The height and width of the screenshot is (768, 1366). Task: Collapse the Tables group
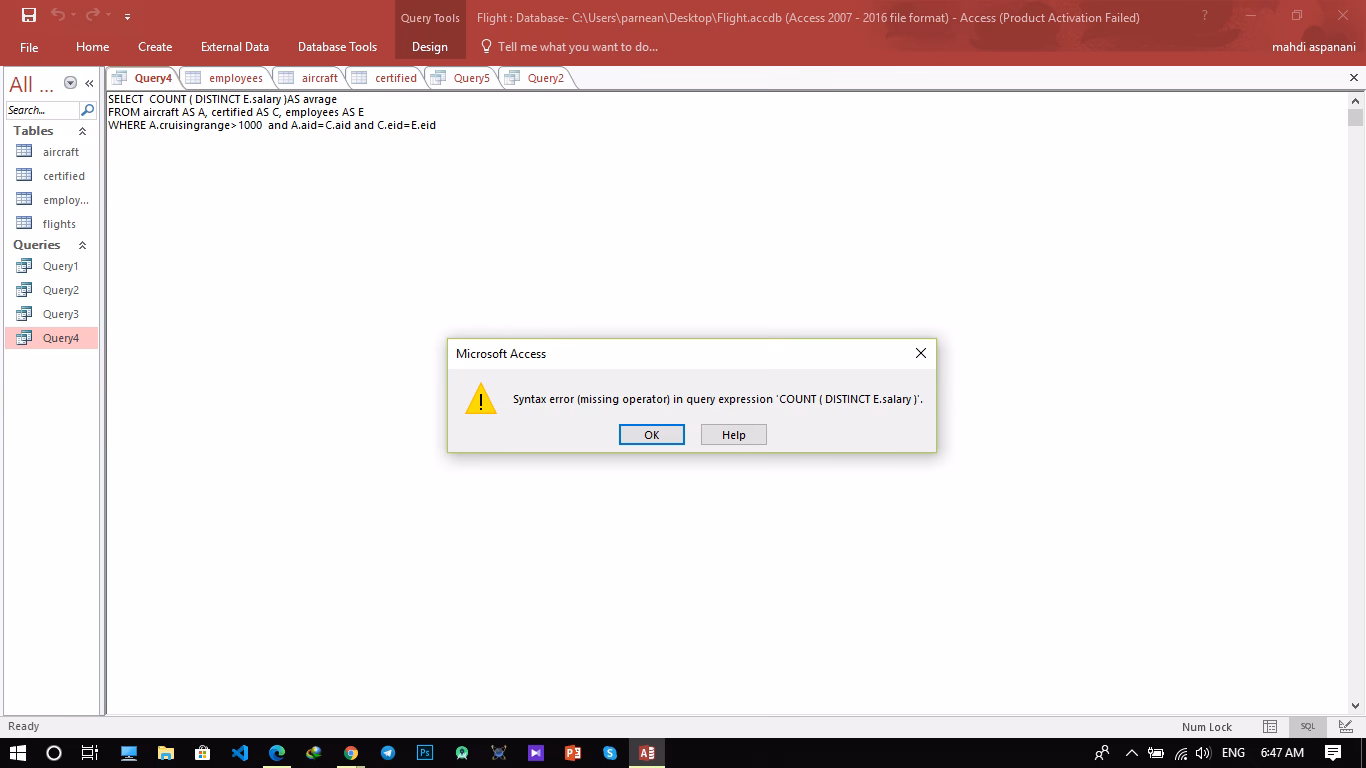[x=82, y=130]
